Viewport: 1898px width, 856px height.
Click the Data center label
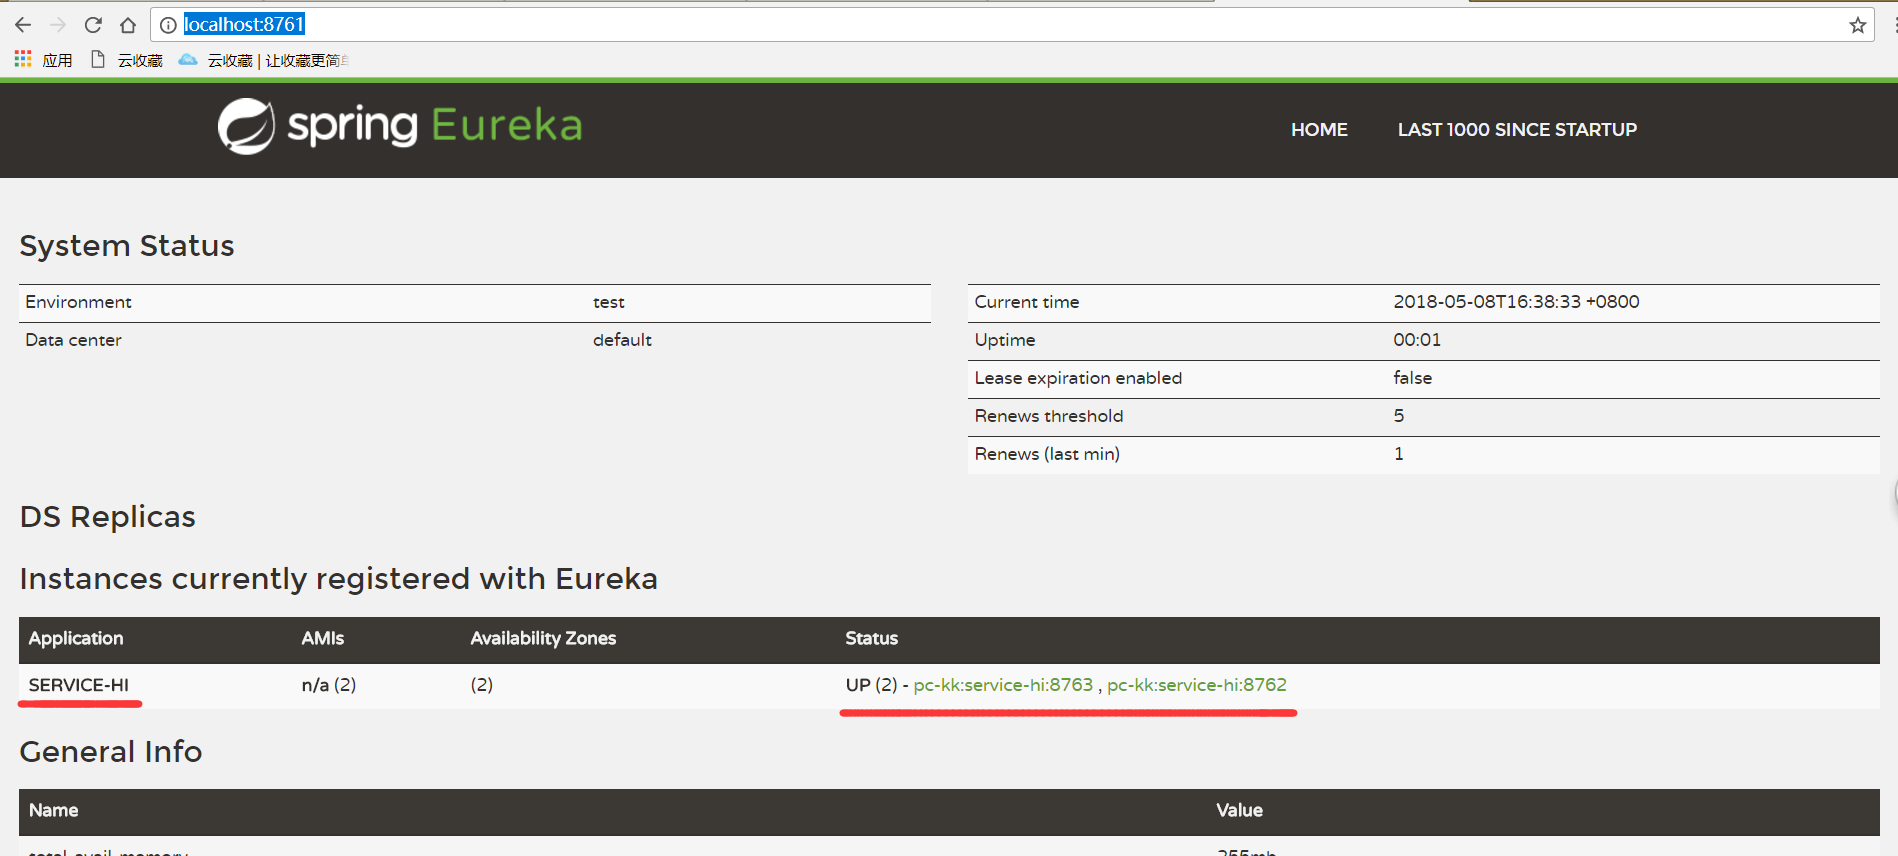(73, 340)
